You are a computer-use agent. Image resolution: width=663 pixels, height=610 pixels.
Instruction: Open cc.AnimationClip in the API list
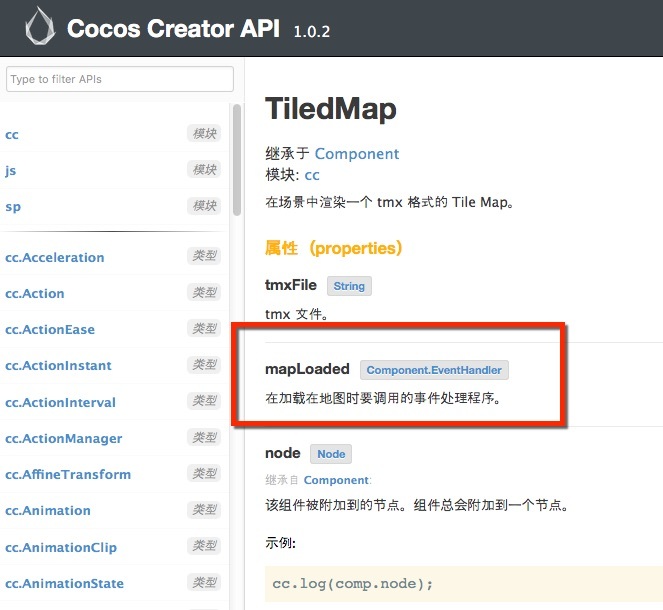(x=61, y=547)
